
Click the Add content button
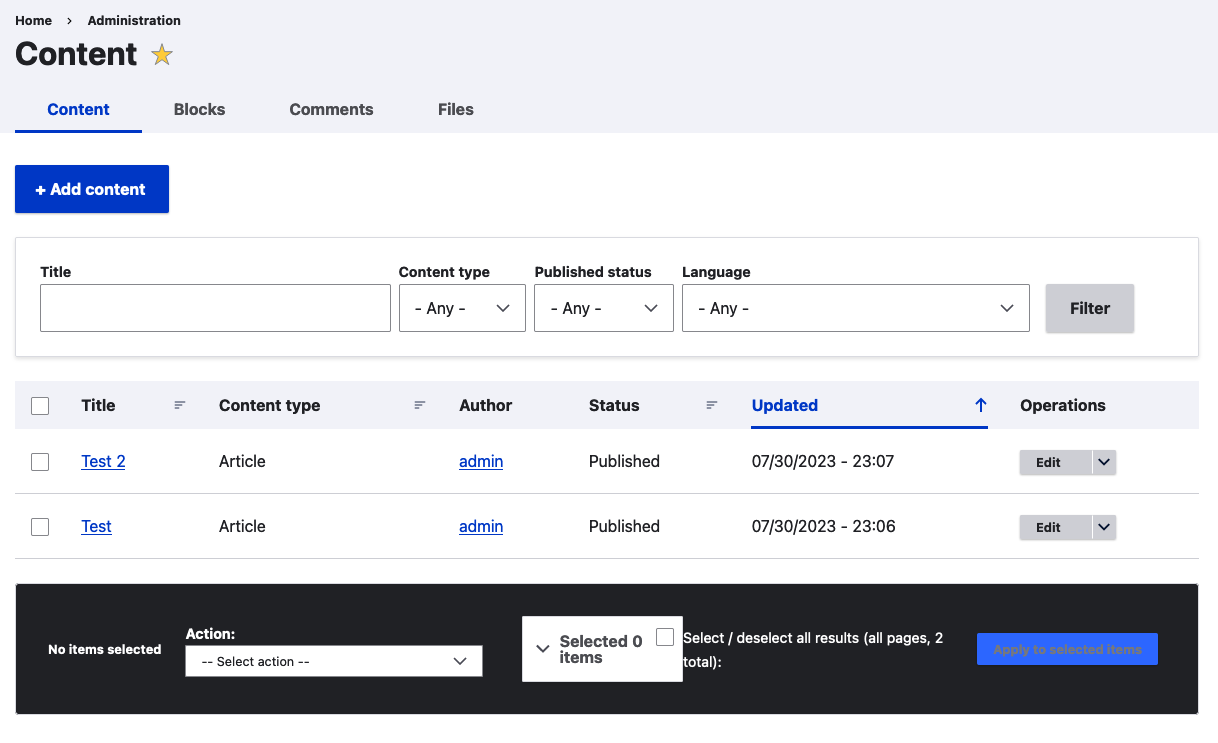(91, 189)
